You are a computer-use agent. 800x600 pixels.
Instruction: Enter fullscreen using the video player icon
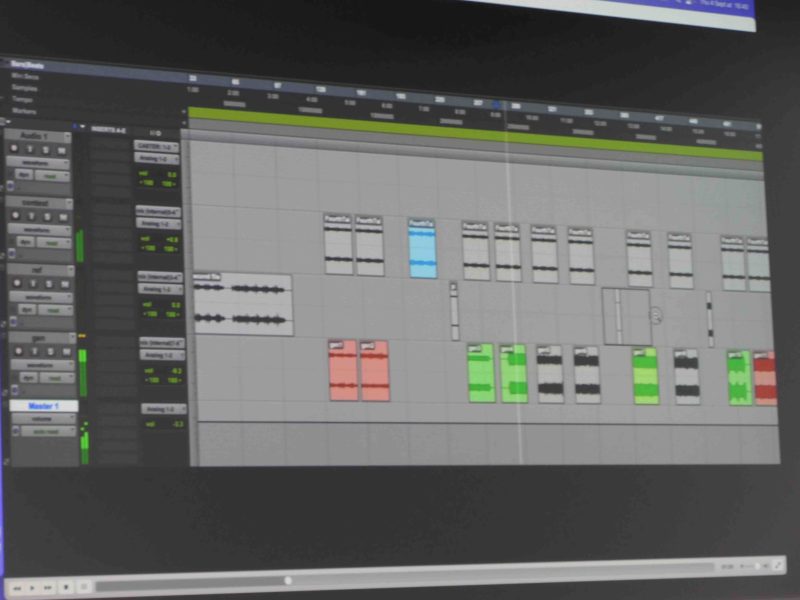pos(779,566)
